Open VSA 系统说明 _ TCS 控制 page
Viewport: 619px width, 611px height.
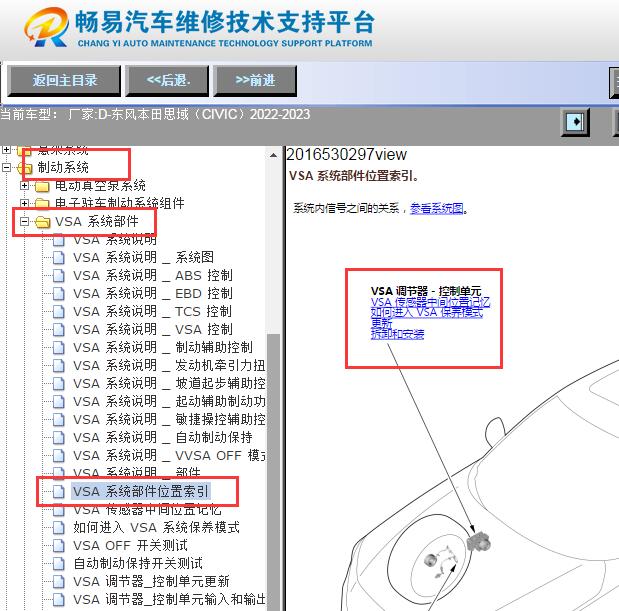click(x=152, y=311)
